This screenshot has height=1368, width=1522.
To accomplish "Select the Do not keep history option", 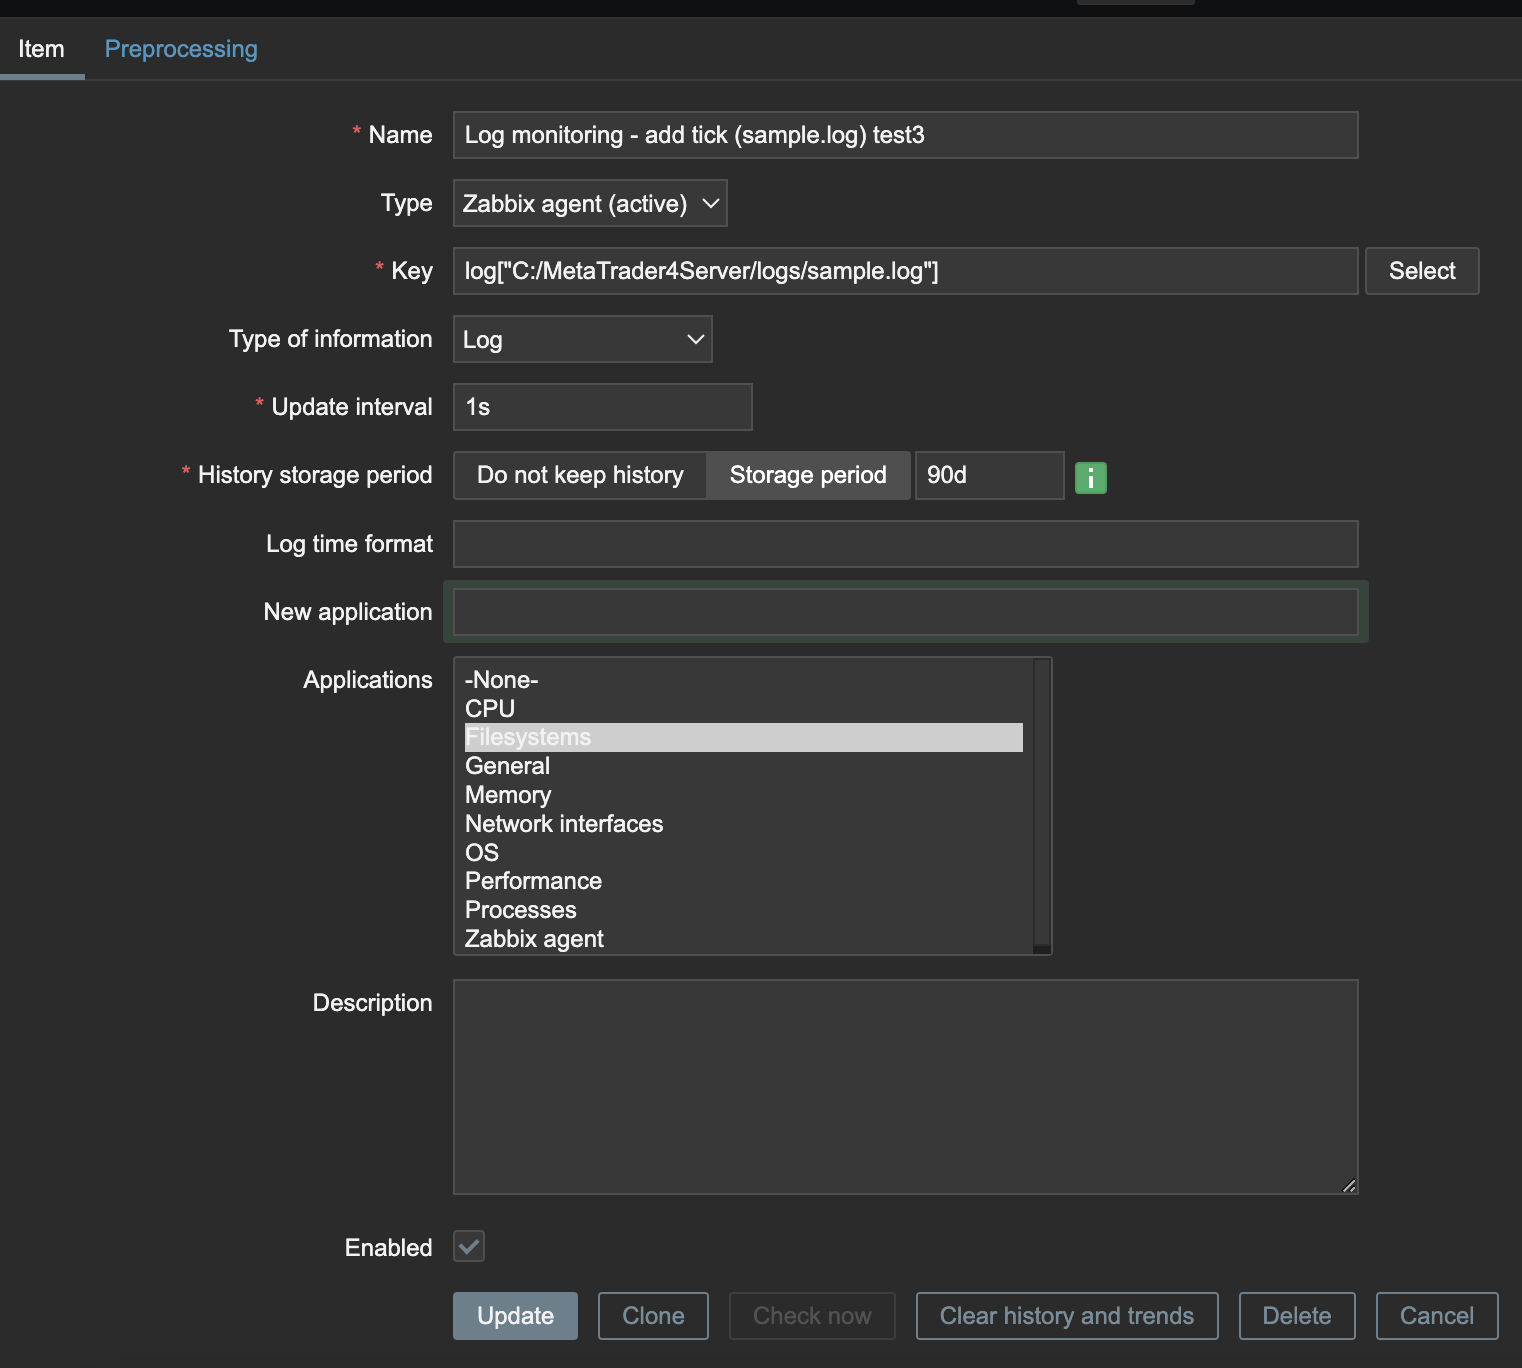I will click(580, 475).
